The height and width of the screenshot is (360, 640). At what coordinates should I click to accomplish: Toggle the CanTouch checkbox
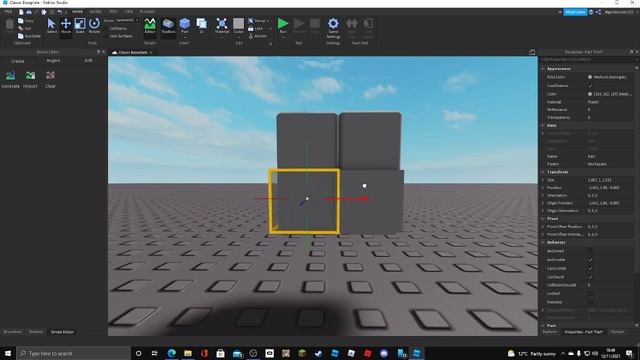pyautogui.click(x=590, y=277)
